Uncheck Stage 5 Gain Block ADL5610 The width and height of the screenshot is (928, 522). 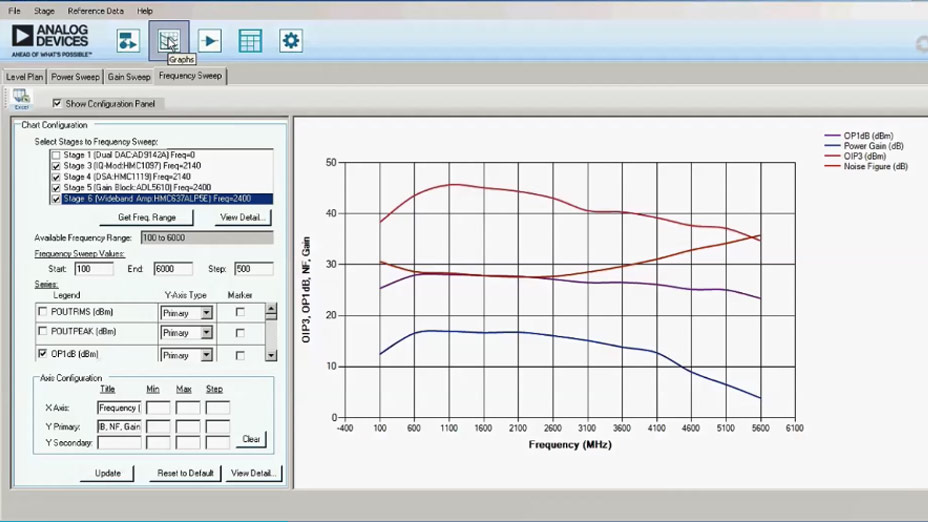pos(56,188)
